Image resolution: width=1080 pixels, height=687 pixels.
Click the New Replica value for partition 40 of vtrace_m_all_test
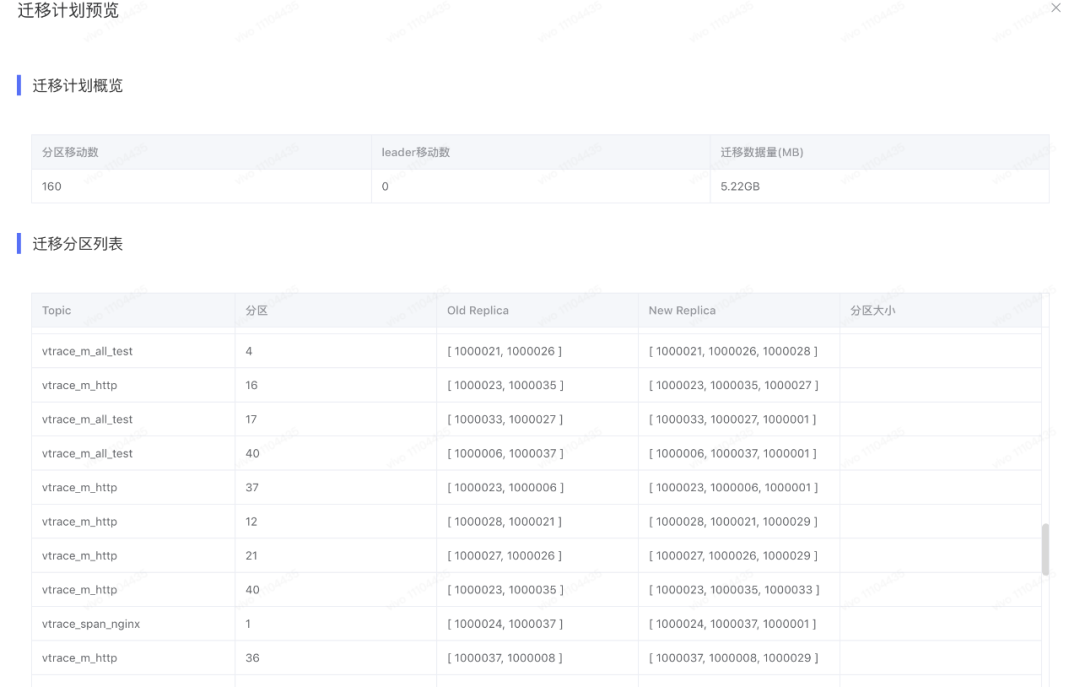tap(736, 453)
